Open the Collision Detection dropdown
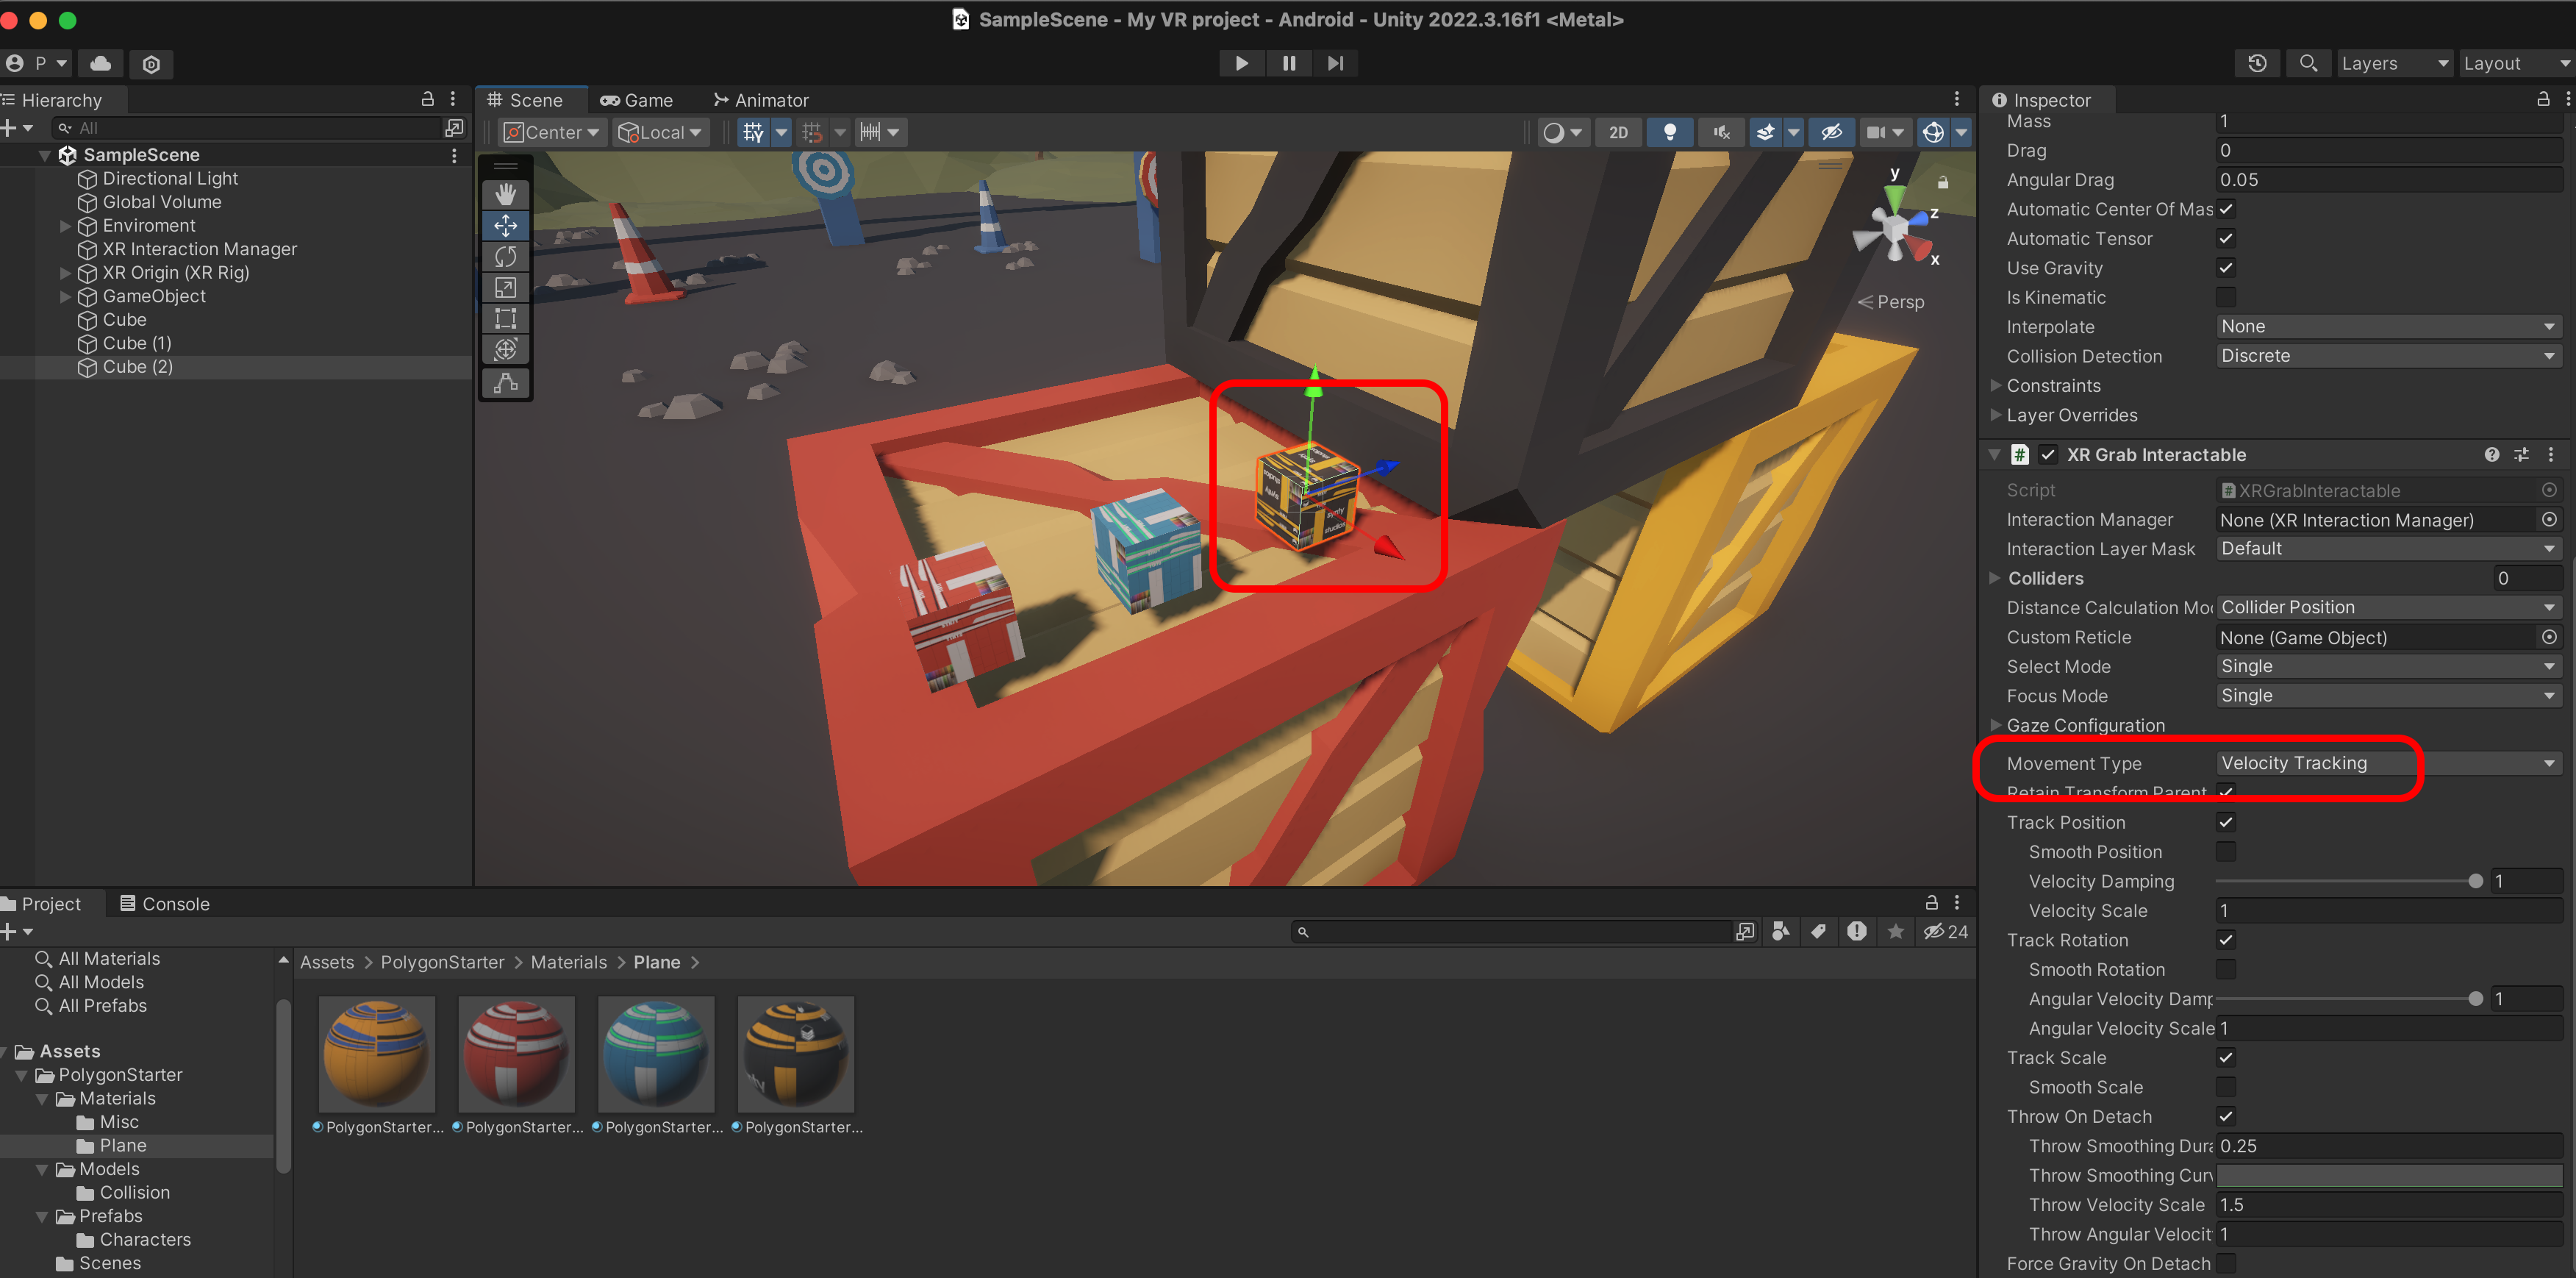The image size is (2576, 1278). pyautogui.click(x=2386, y=356)
